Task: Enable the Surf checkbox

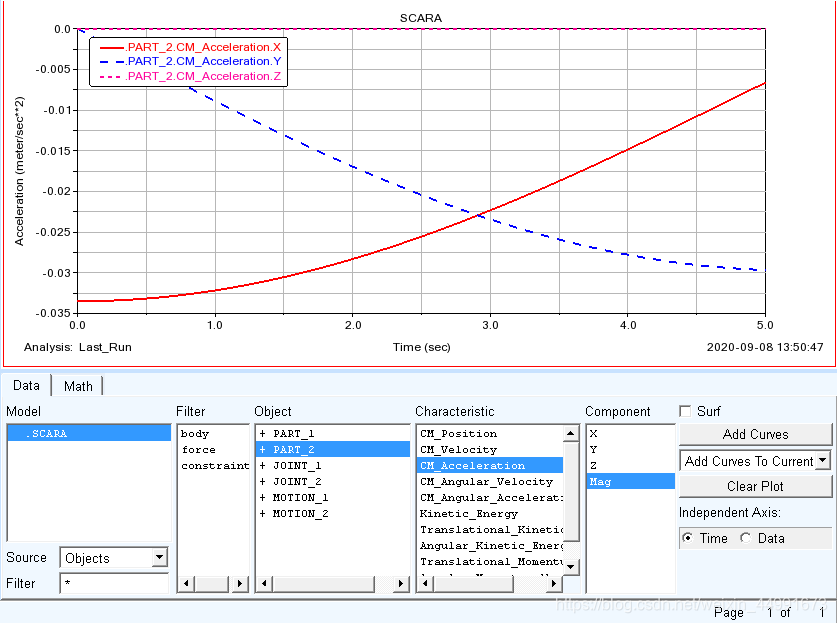Action: pos(686,411)
